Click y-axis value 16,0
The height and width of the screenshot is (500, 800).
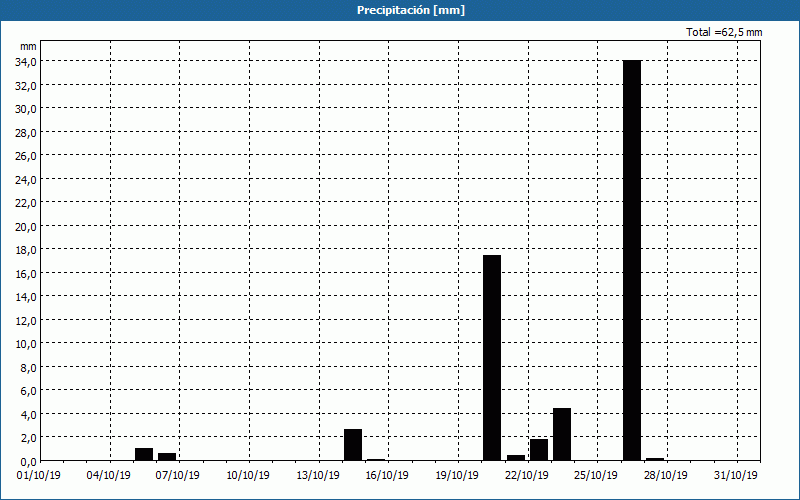(26, 274)
